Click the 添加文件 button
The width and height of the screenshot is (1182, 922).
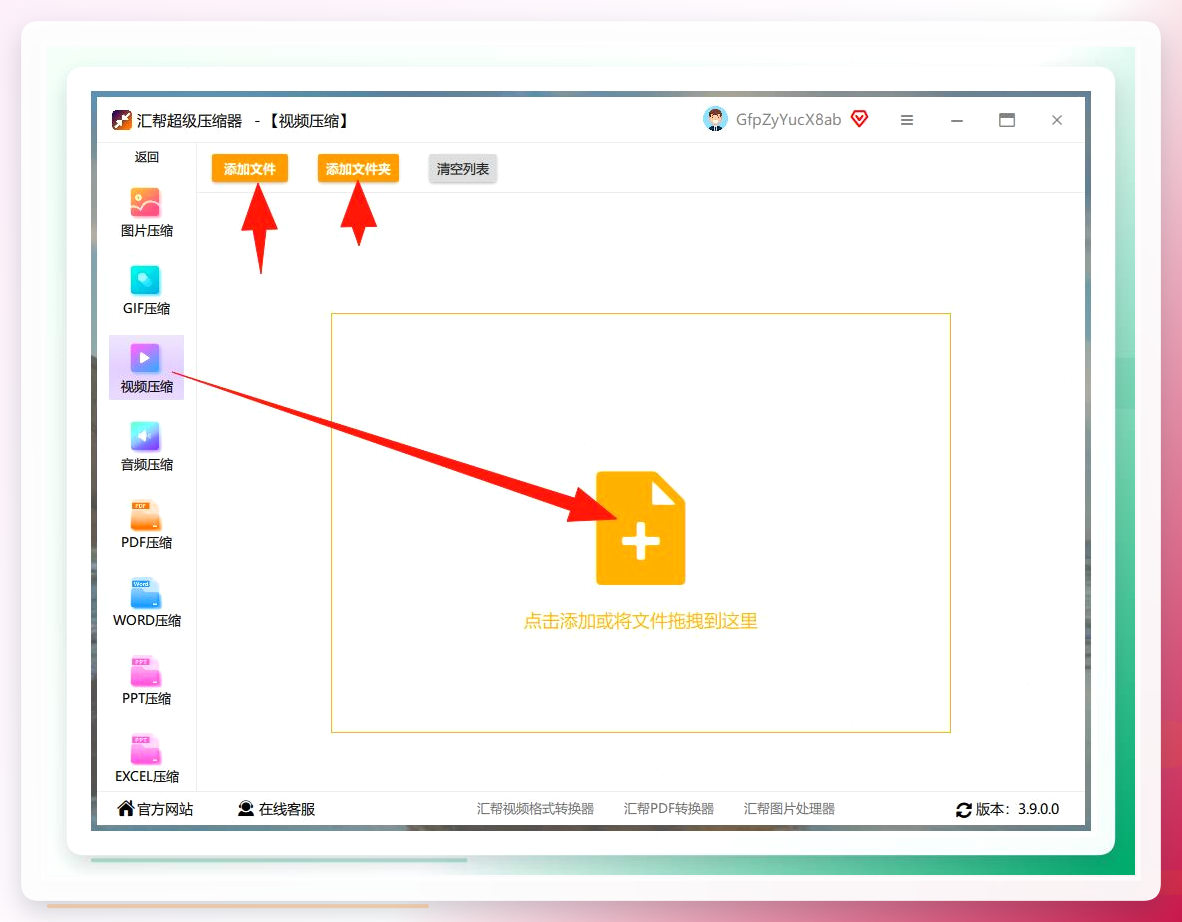pyautogui.click(x=250, y=169)
